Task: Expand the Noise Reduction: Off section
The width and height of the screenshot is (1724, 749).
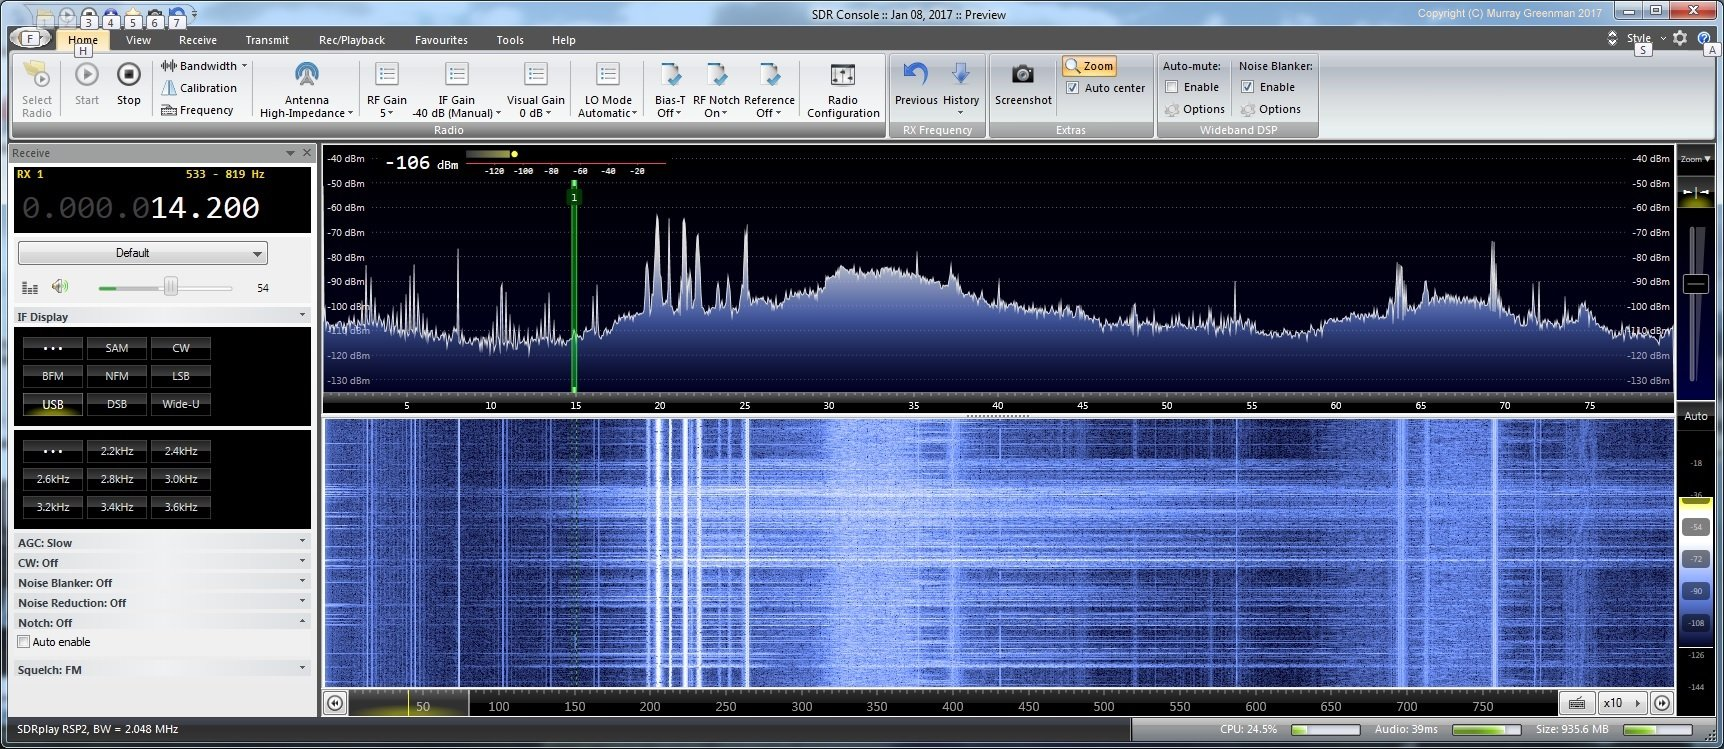Action: [x=160, y=603]
